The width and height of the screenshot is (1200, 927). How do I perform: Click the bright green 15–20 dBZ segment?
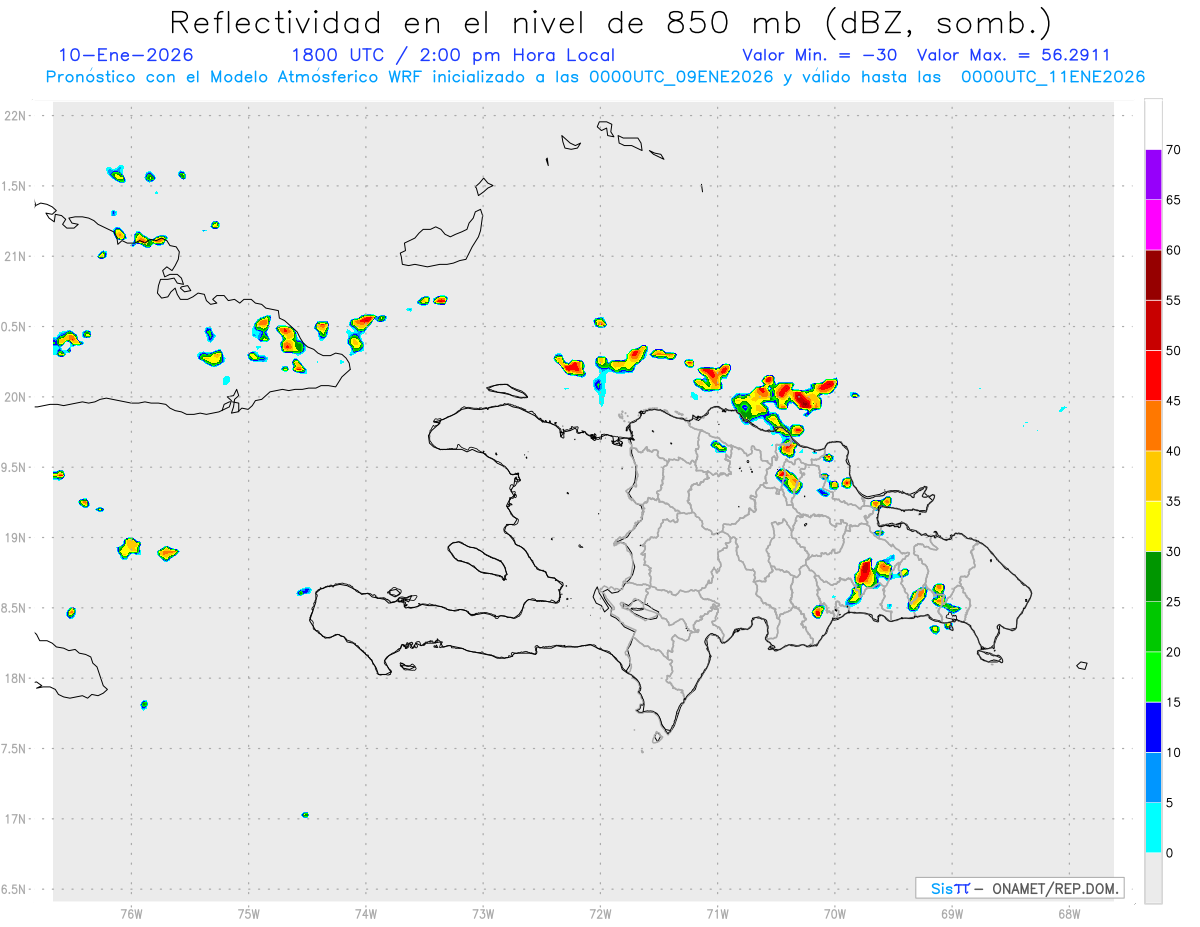pyautogui.click(x=1153, y=677)
